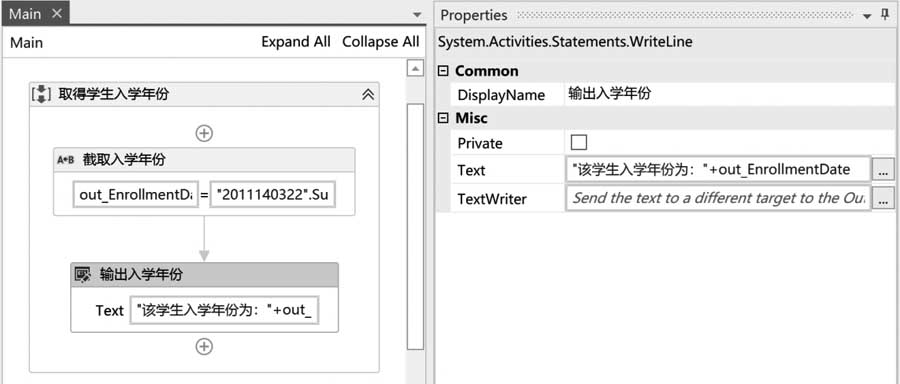Click the sequence icon beside 取得学生入学年份
The width and height of the screenshot is (900, 384).
pos(41,95)
